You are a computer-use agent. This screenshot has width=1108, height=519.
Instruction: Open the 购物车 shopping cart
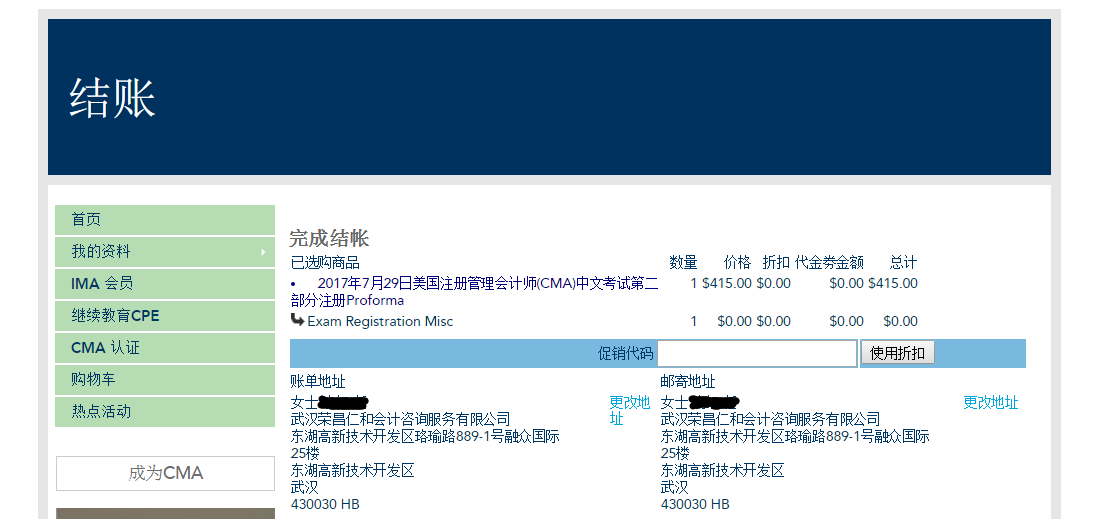pyautogui.click(x=93, y=380)
